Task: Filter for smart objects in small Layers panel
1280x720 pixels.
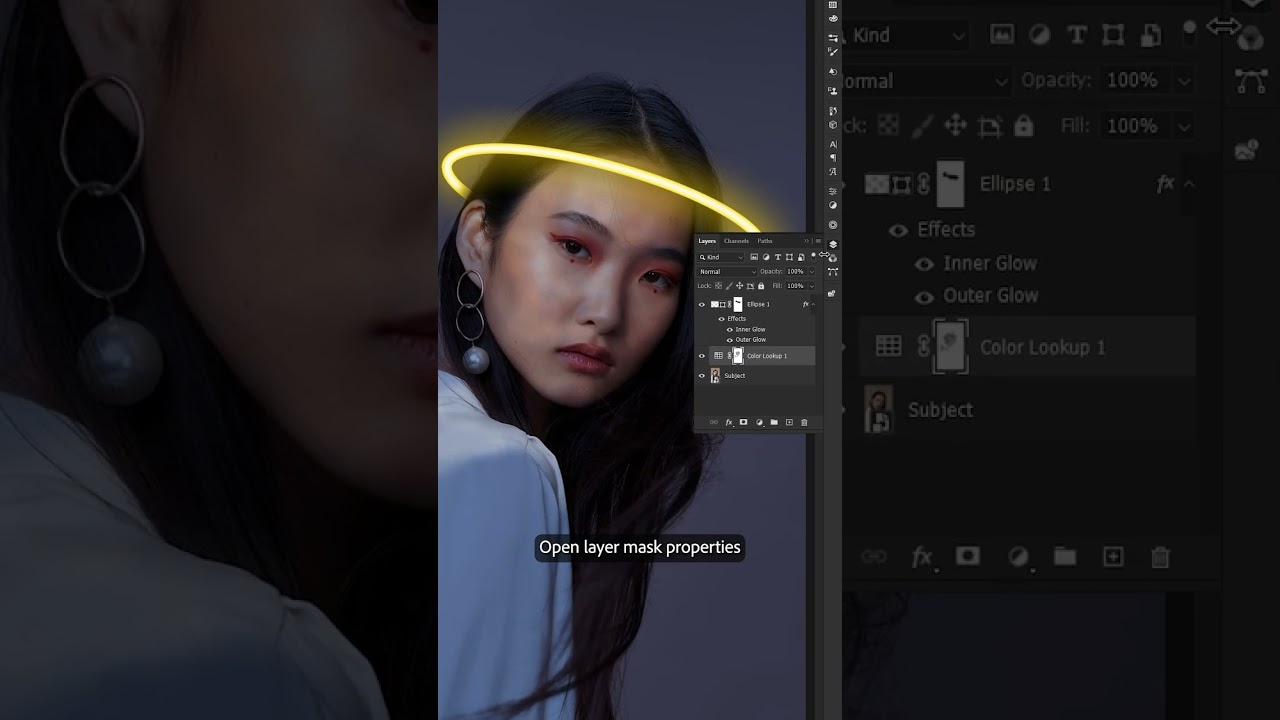Action: (801, 257)
